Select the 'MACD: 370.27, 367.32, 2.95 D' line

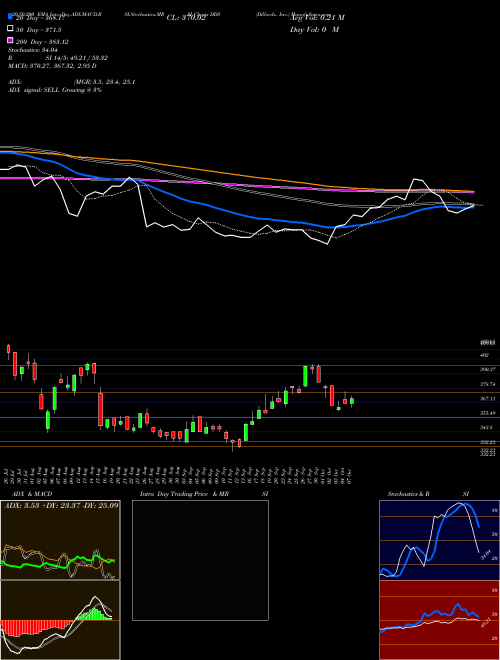[x=52, y=66]
